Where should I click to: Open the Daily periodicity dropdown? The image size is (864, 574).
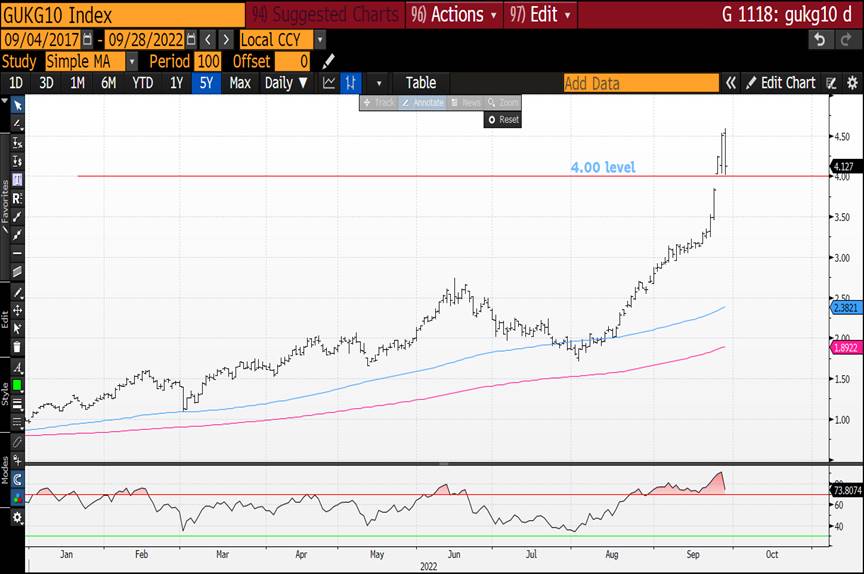point(285,83)
